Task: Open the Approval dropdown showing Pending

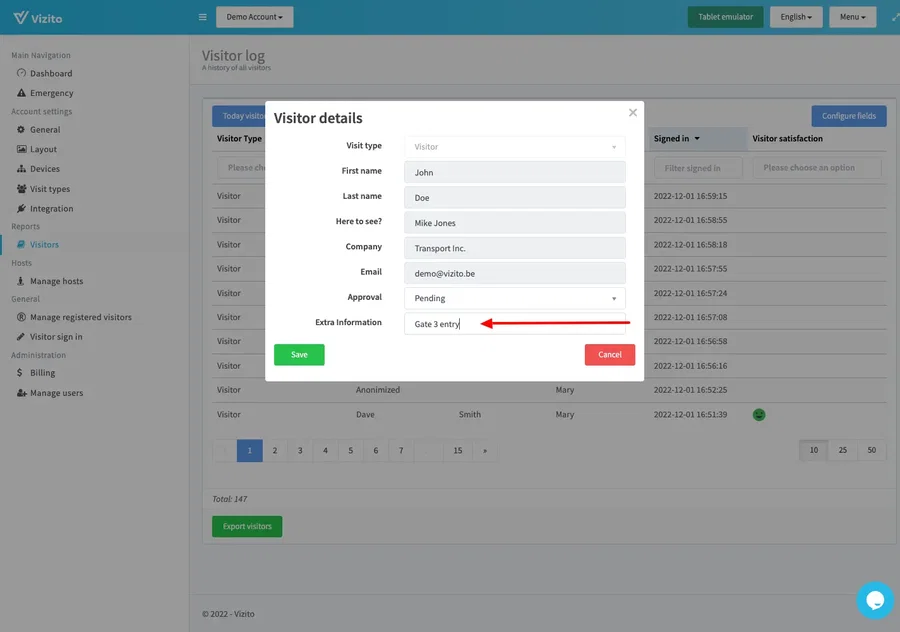Action: [x=515, y=298]
